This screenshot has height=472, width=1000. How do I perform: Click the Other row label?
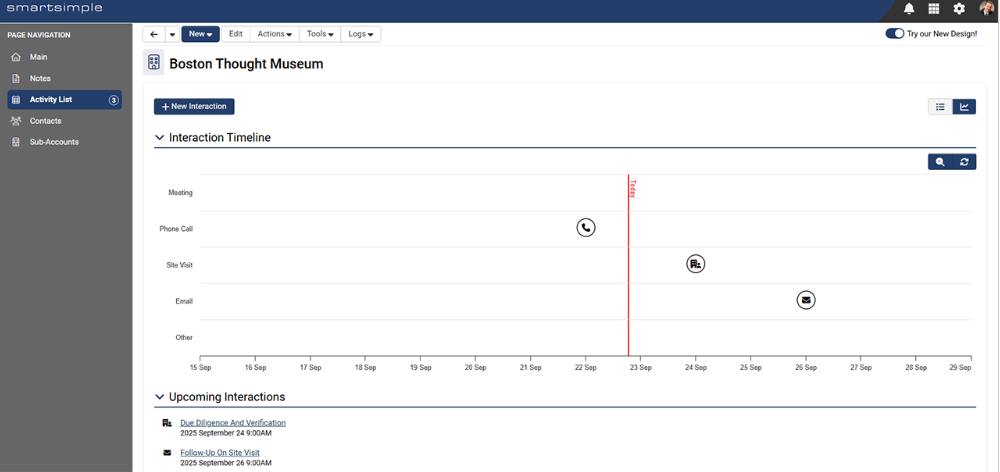[x=184, y=337]
